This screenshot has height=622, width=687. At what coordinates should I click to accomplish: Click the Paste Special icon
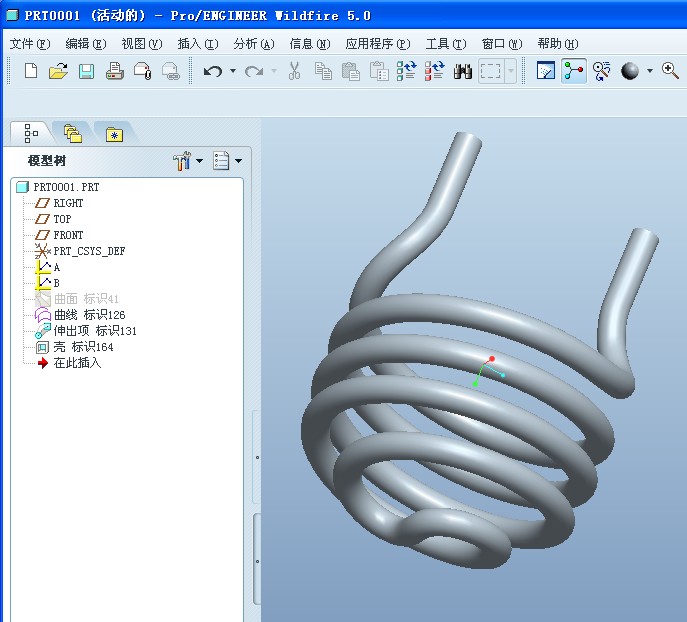coord(379,71)
